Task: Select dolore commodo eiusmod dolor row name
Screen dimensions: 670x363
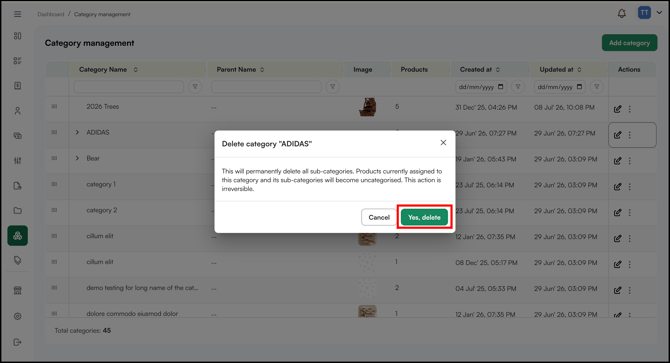Action: [x=132, y=313]
